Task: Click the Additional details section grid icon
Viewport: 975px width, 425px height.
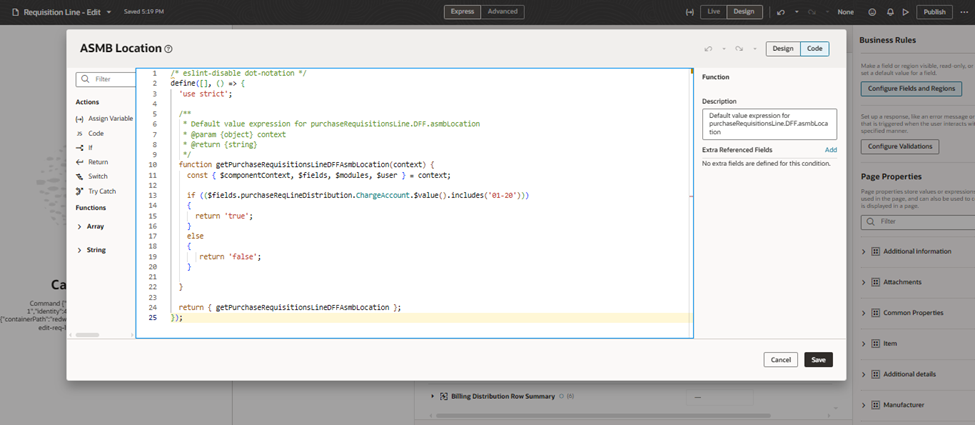Action: coord(875,374)
